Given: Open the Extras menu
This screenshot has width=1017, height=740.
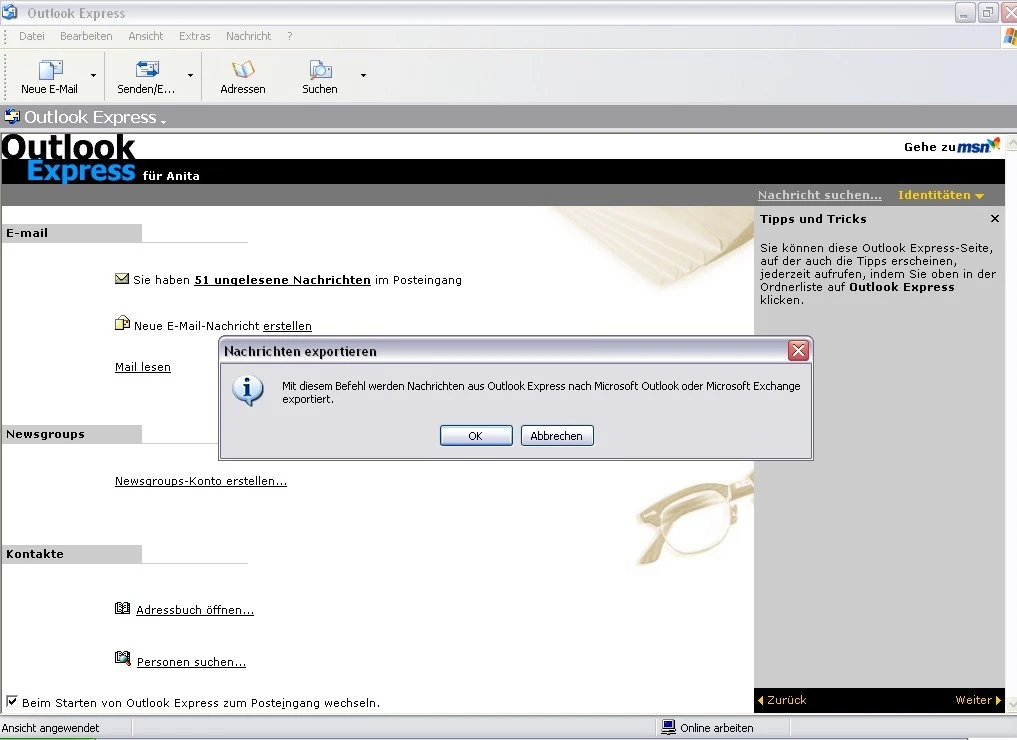Looking at the screenshot, I should pos(195,36).
